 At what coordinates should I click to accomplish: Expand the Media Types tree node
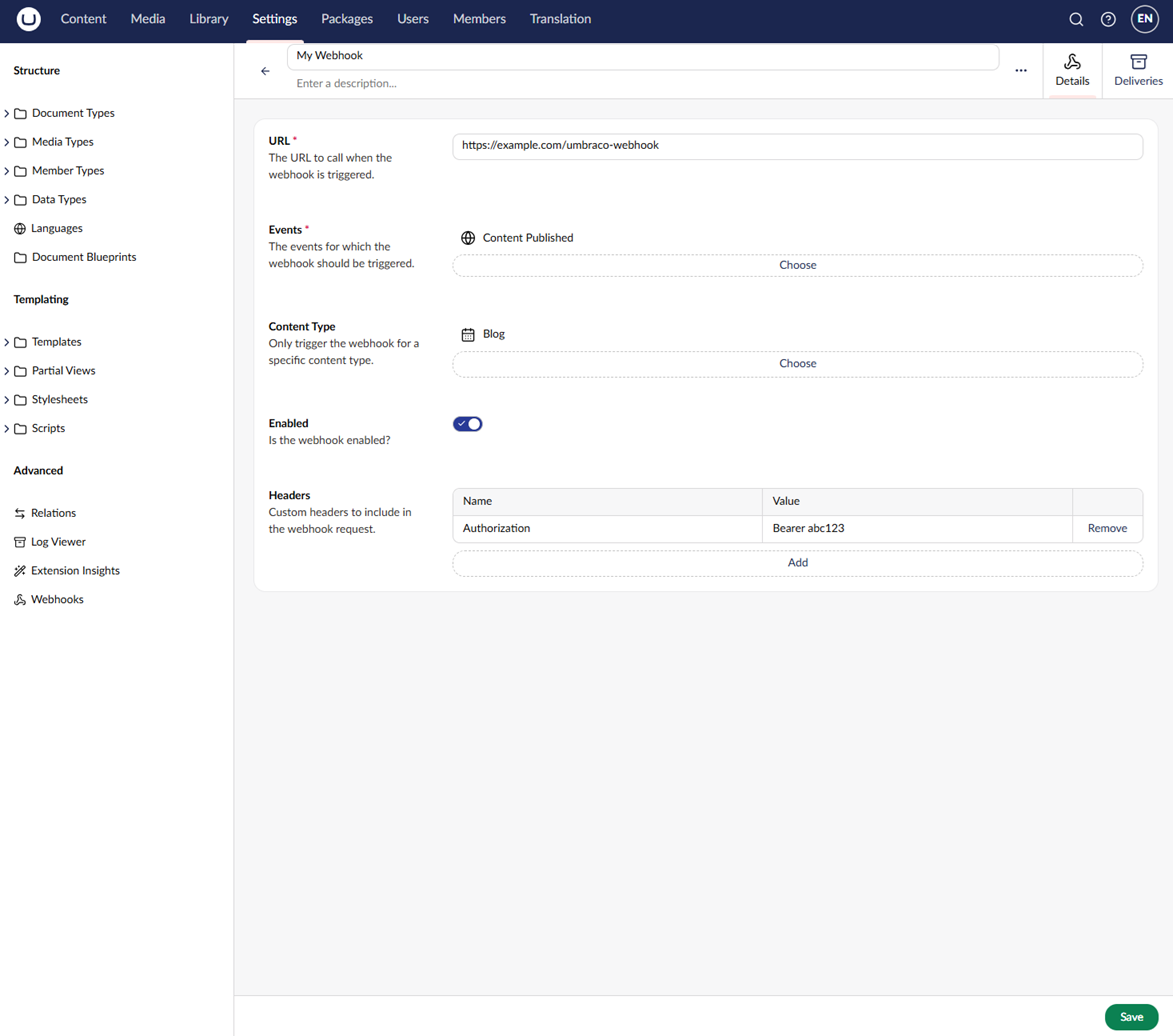(x=7, y=142)
